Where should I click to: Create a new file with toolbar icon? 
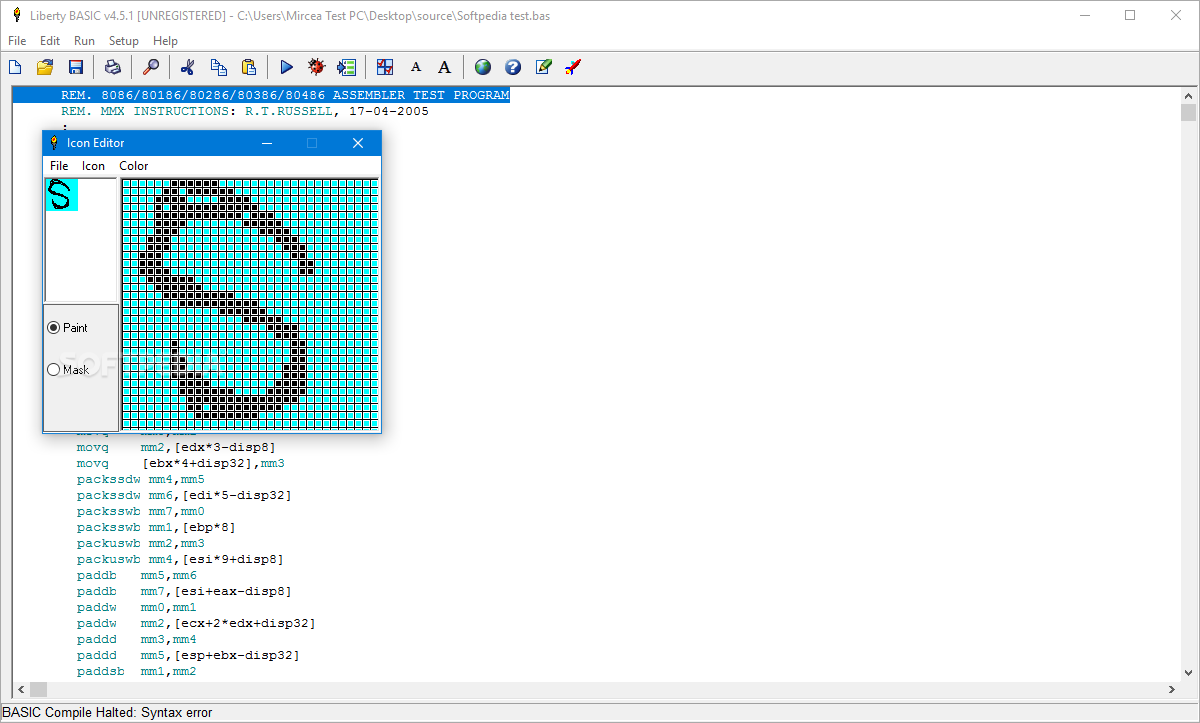(x=15, y=67)
